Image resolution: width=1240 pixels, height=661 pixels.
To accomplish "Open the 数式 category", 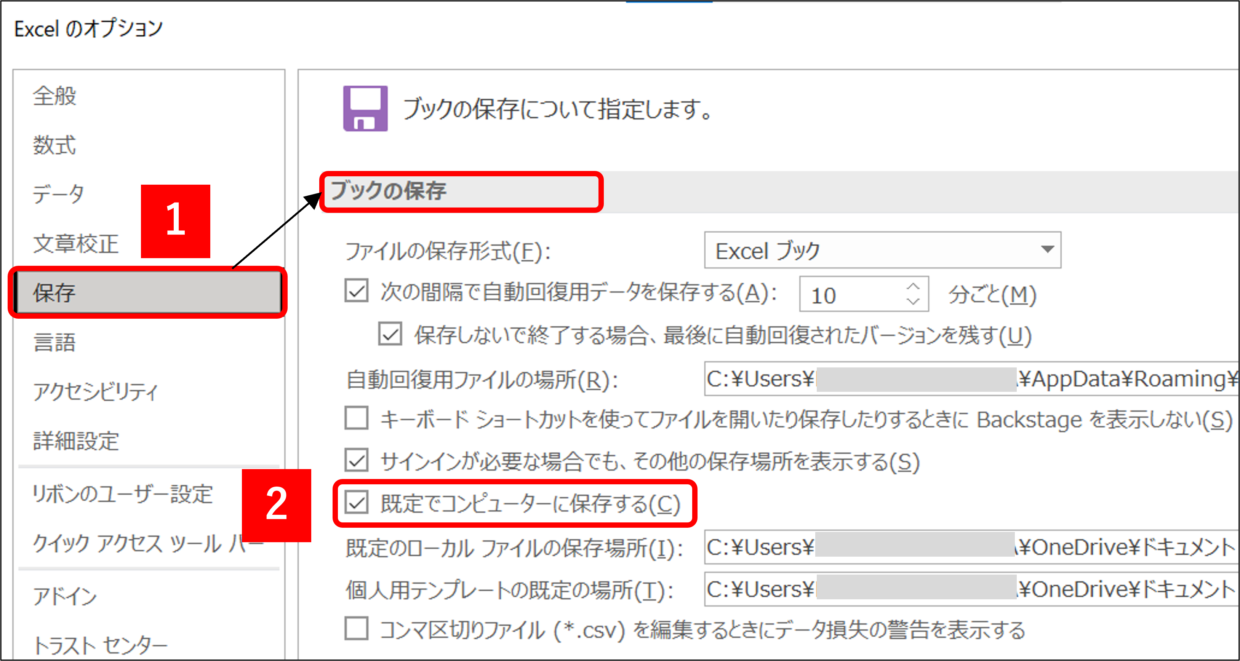I will point(55,146).
